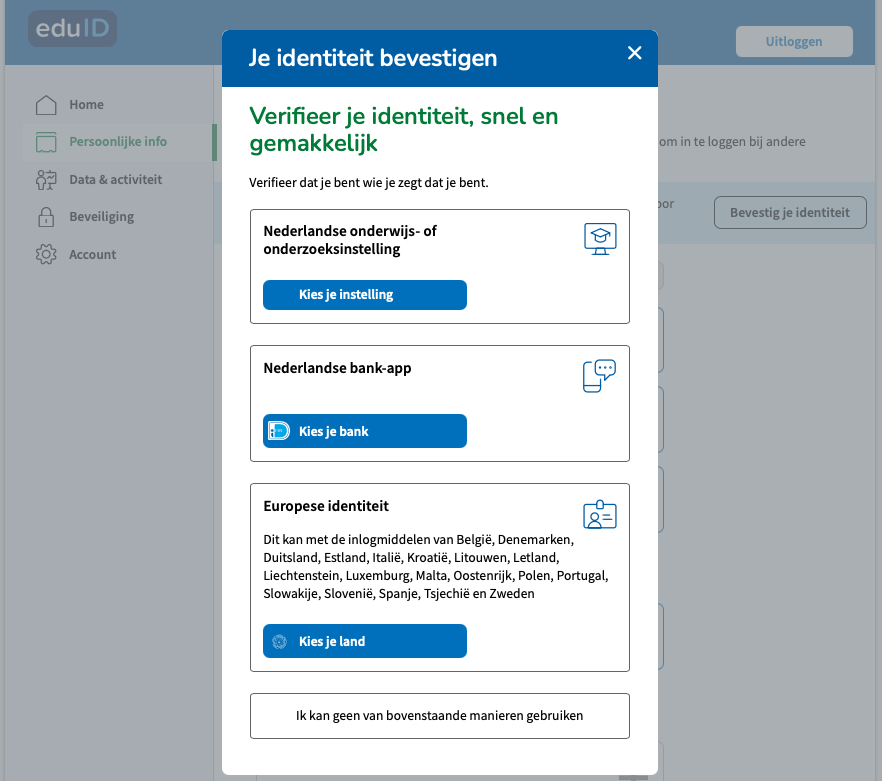
Task: Click the Persoonlijke info card icon
Action: 46,142
